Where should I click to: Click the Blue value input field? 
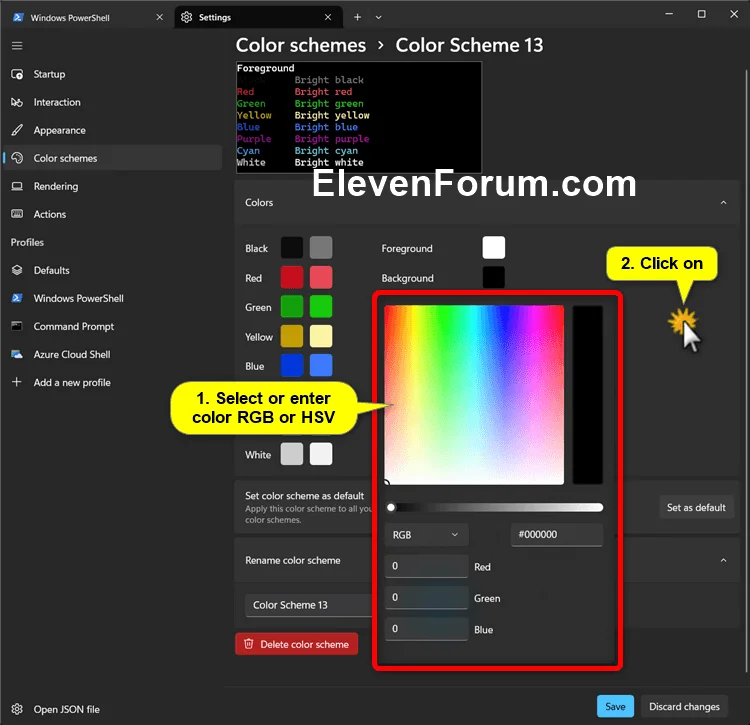coord(426,629)
